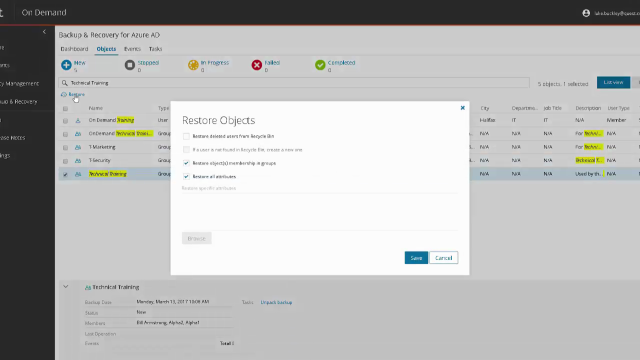
Task: Deselect the Technical Training row checkbox
Action: 65,174
